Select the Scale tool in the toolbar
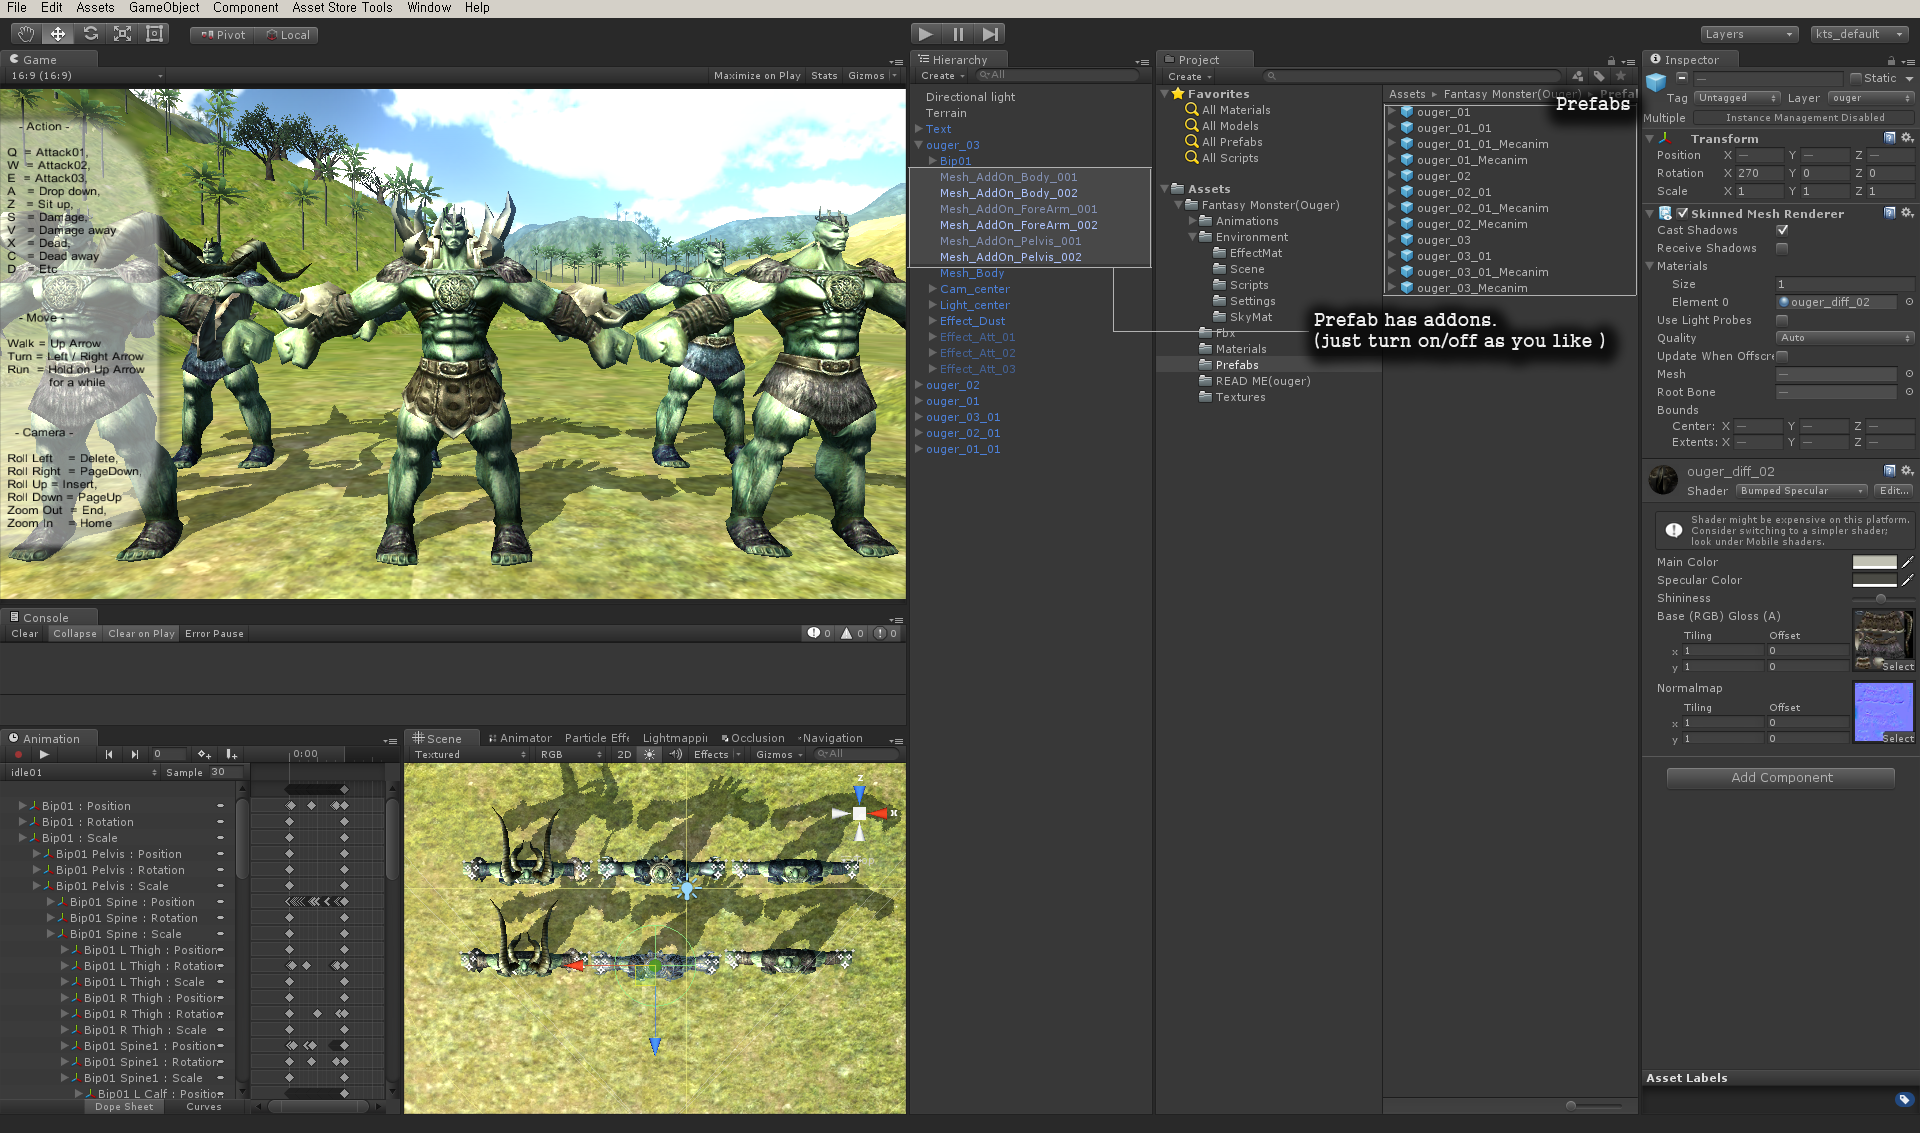1920x1133 pixels. (122, 34)
